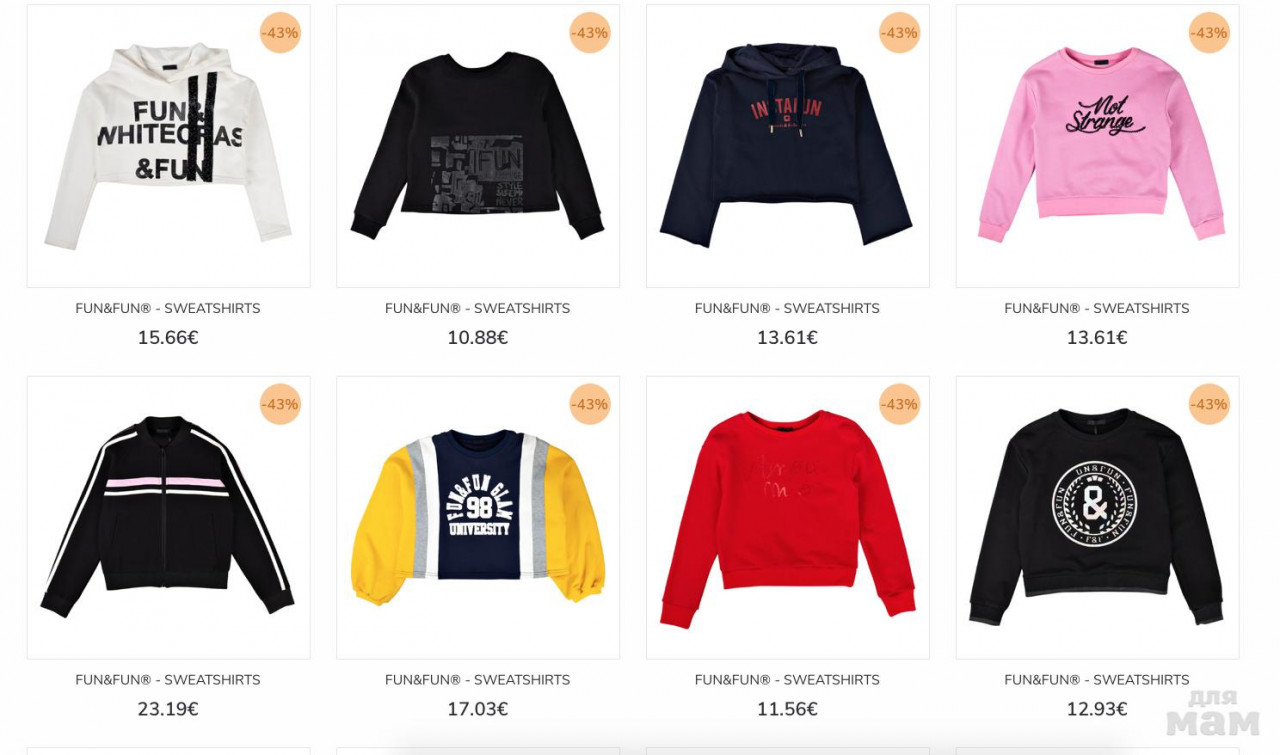The image size is (1280, 755).
Task: Open FUN&FUN® - SWEATSHIRTS link priced 10.88€
Action: 478,308
